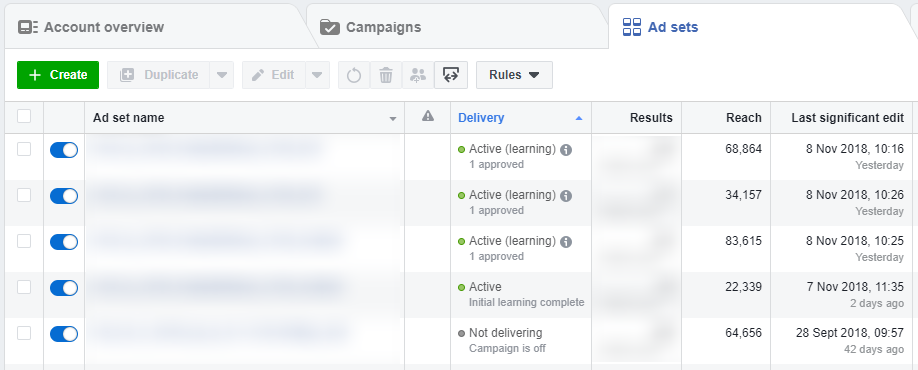This screenshot has width=918, height=370.
Task: Click info icon beside first Active (learning) status
Action: coord(566,150)
